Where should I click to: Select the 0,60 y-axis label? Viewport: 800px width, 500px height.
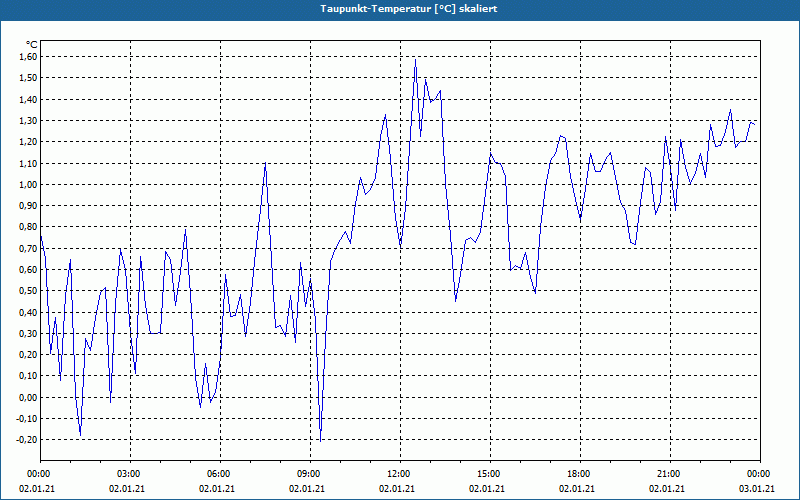(x=28, y=269)
